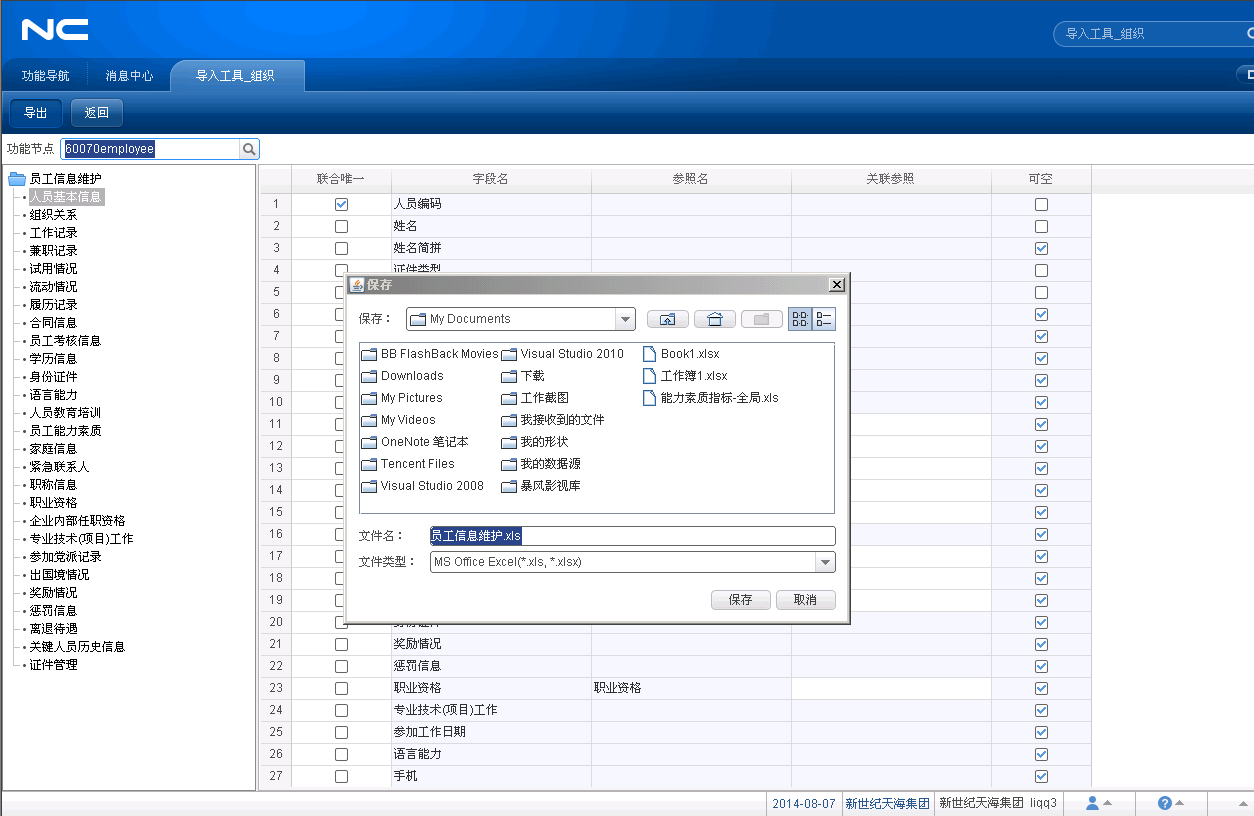Switch to the 功能导航 tab
1254x816 pixels.
(x=46, y=75)
